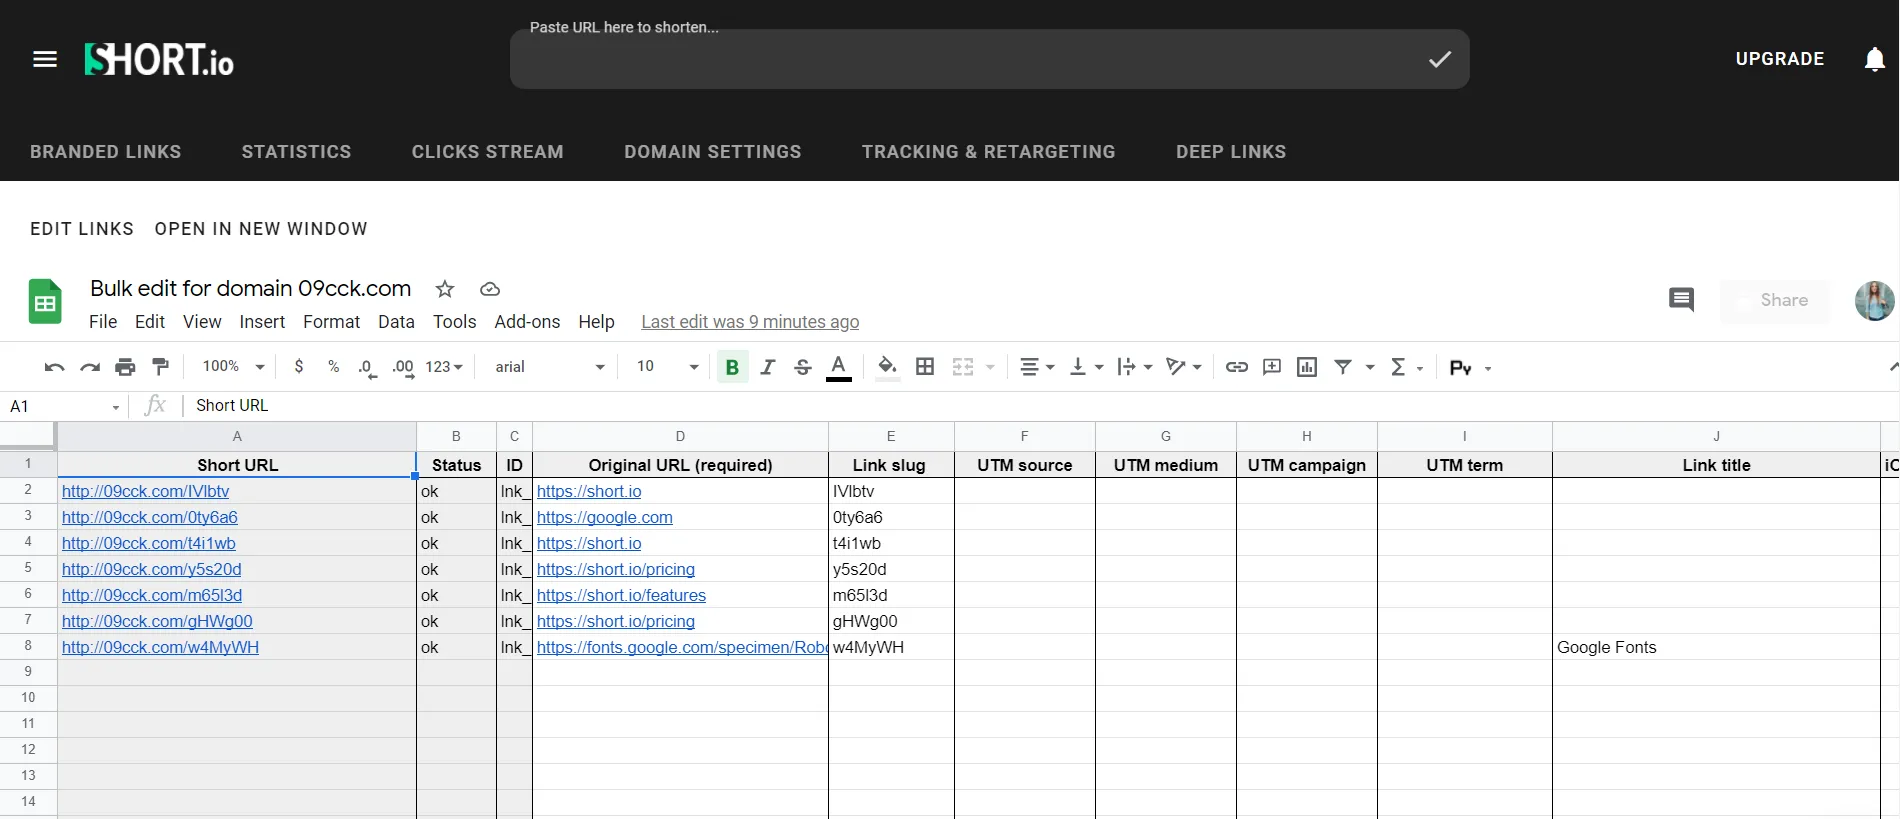Open the text color picker
This screenshot has height=819, width=1900.
tap(839, 368)
